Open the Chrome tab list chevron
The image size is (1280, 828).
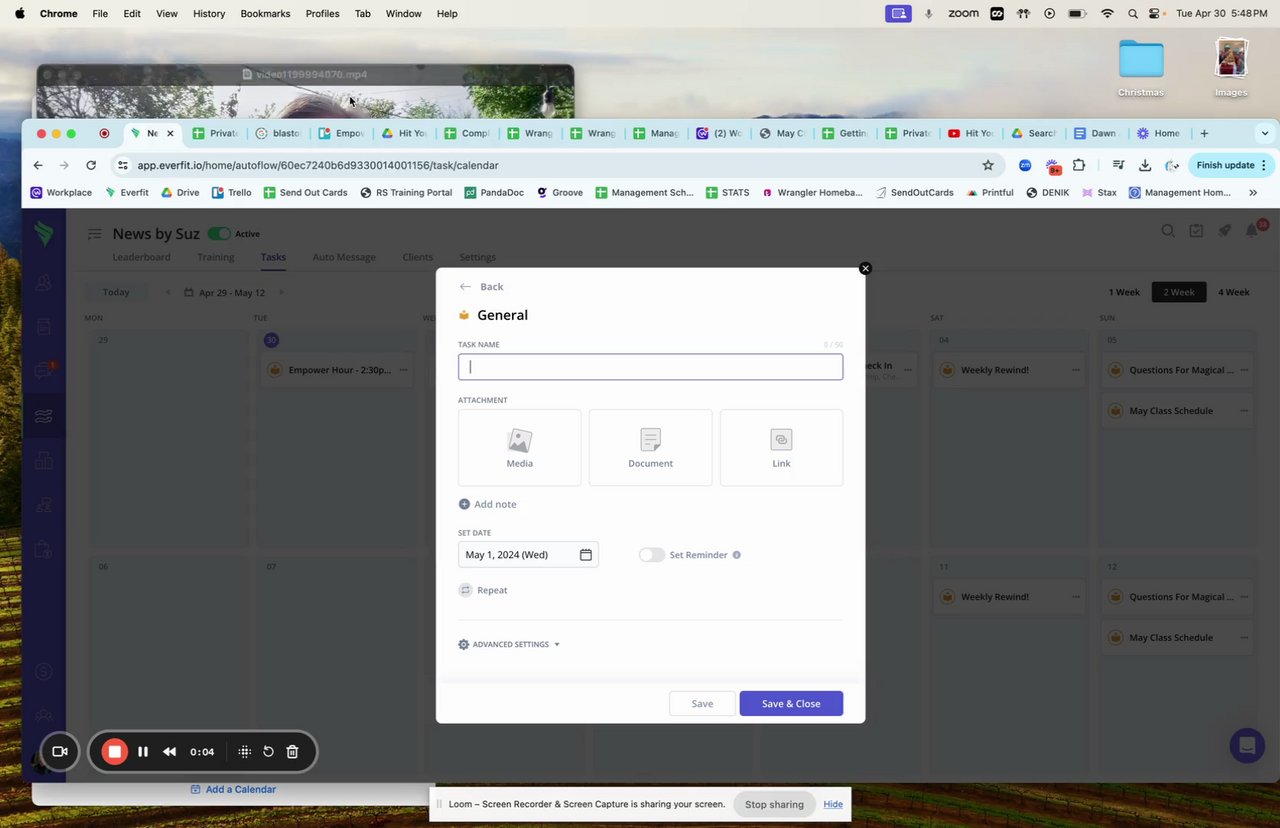click(1265, 133)
